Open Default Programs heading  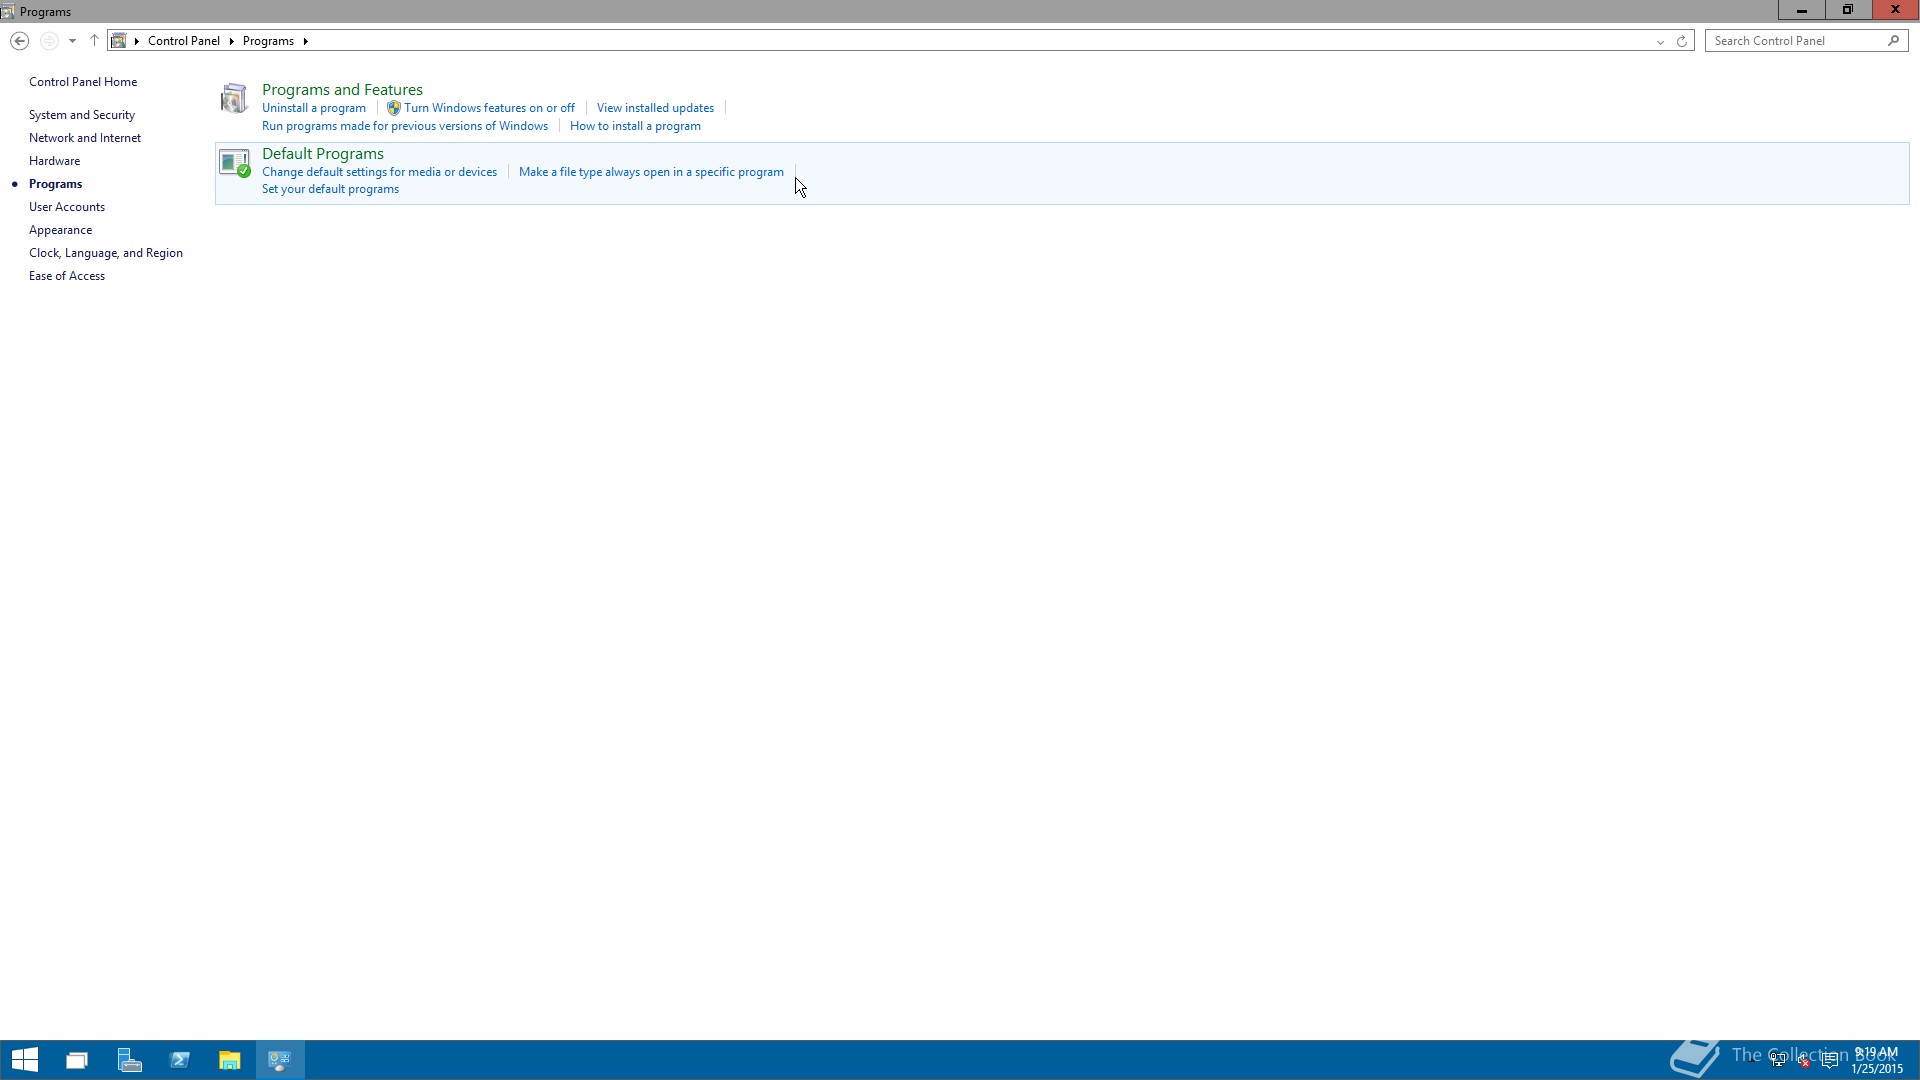[x=323, y=154]
